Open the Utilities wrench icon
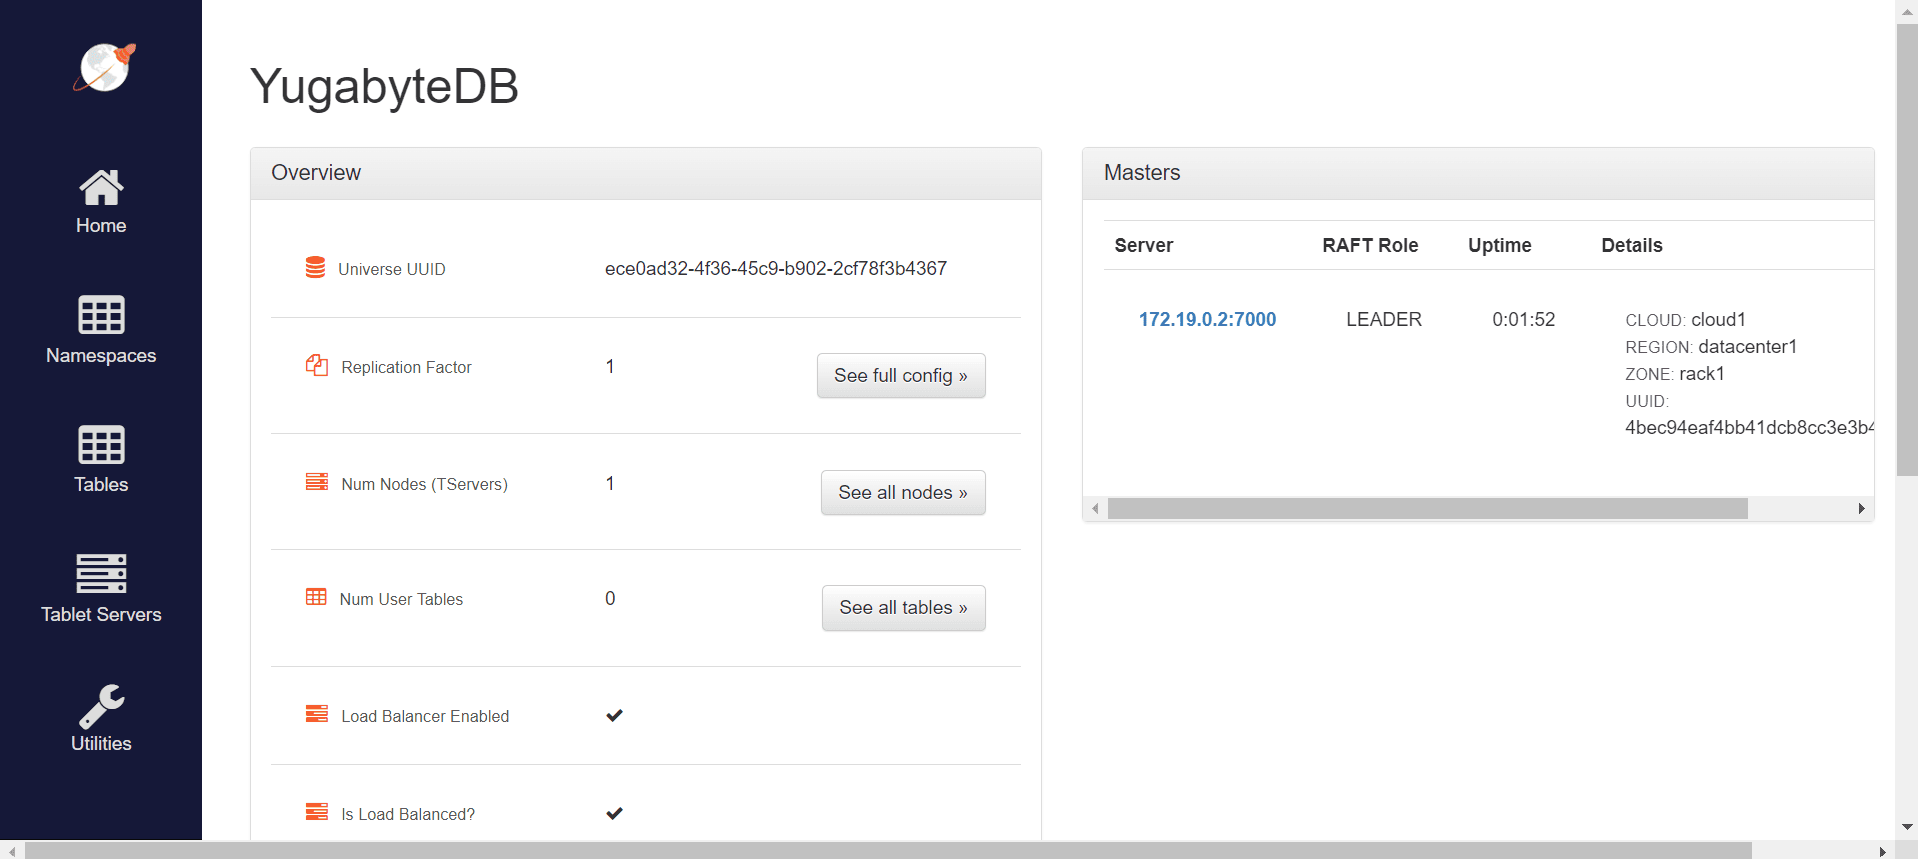 pyautogui.click(x=101, y=706)
